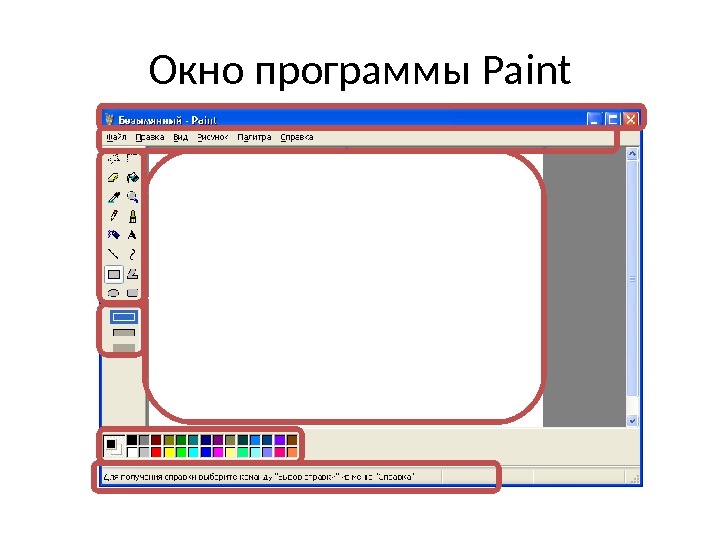This screenshot has height=540, width=720.
Task: Select the Ellipse tool
Action: tap(113, 292)
